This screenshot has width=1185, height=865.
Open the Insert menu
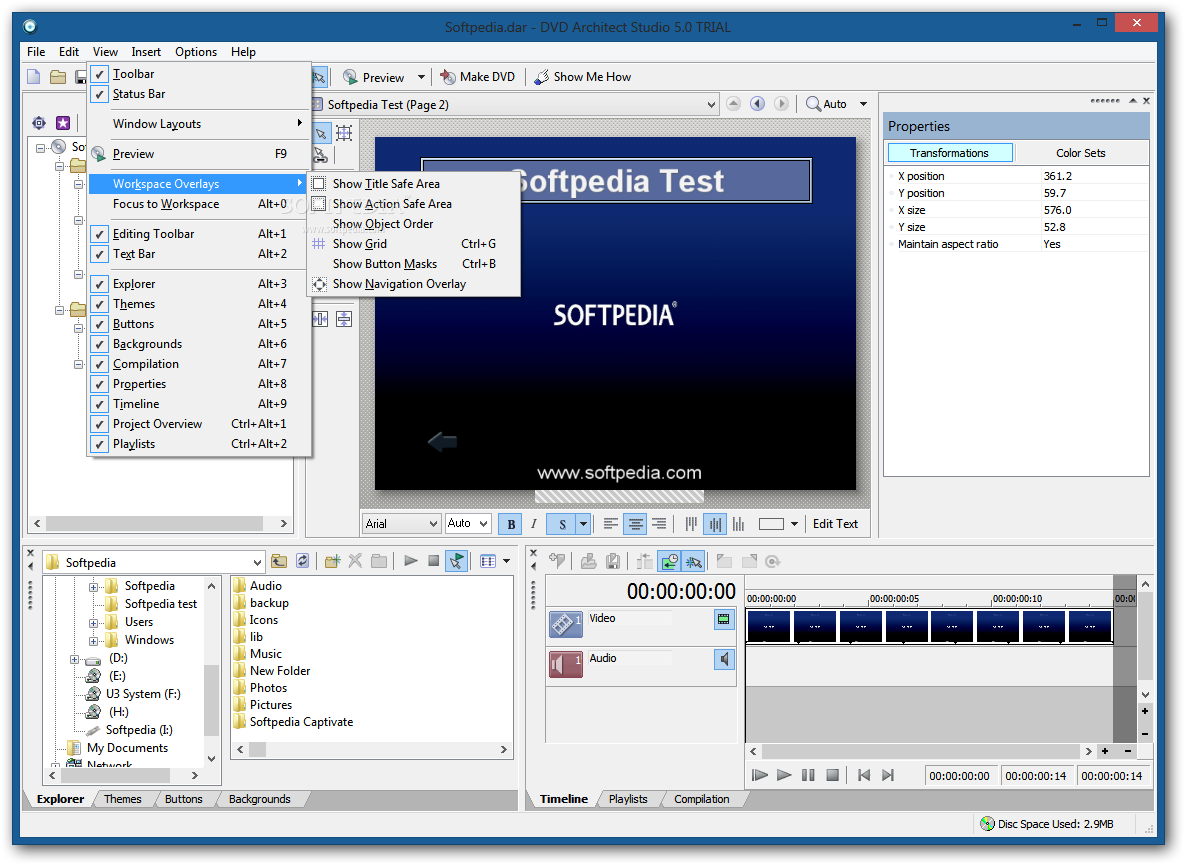(146, 51)
